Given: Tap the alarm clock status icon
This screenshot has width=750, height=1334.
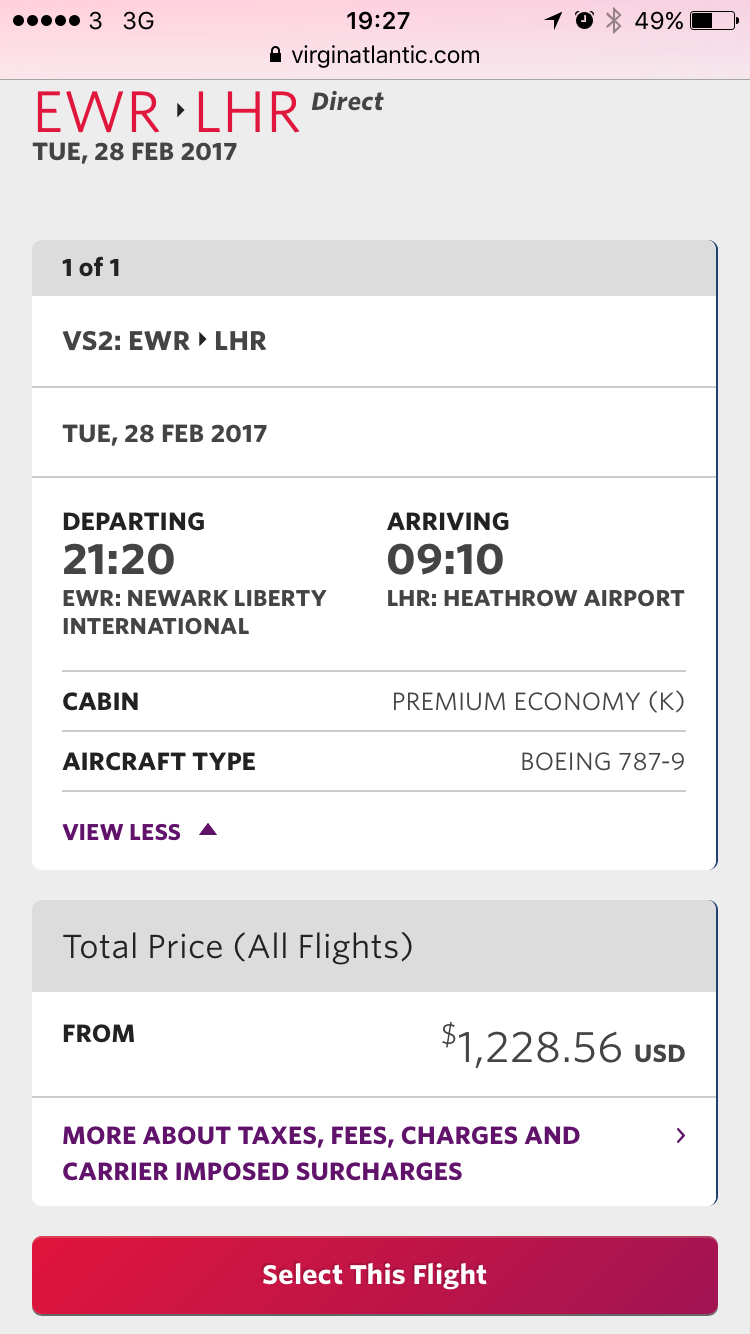Looking at the screenshot, I should (x=584, y=20).
